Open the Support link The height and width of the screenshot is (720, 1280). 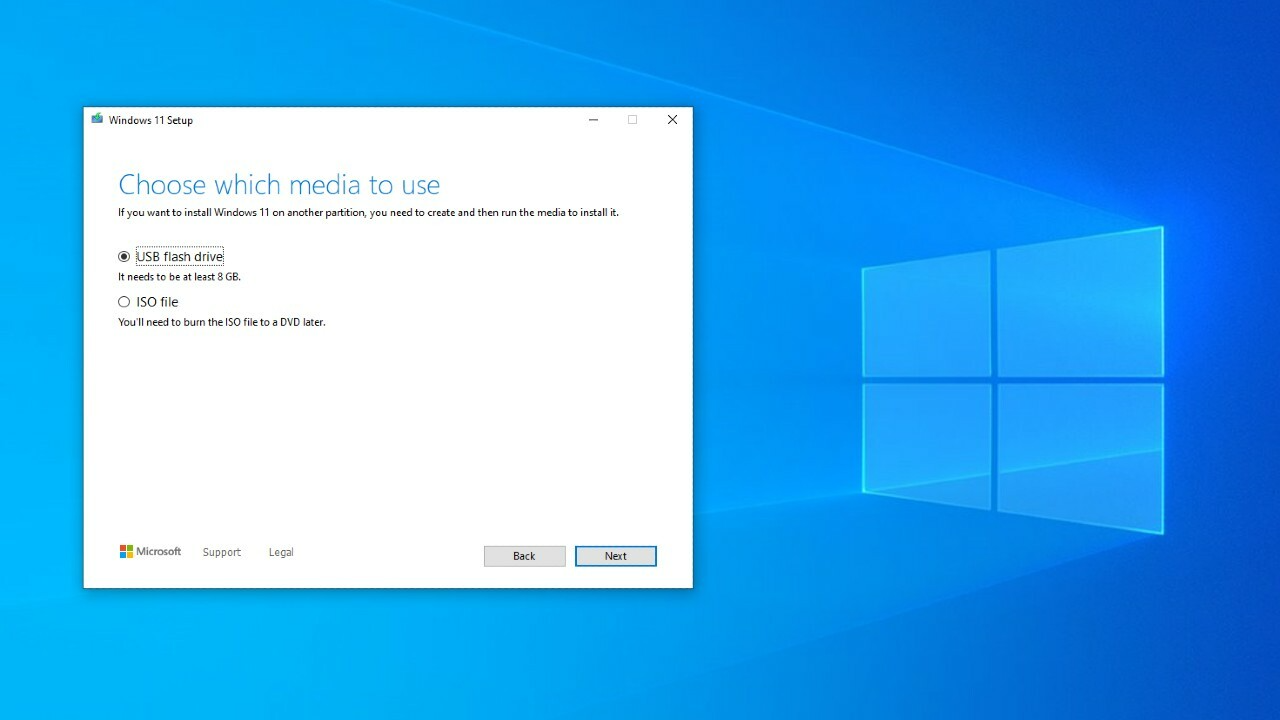tap(221, 551)
